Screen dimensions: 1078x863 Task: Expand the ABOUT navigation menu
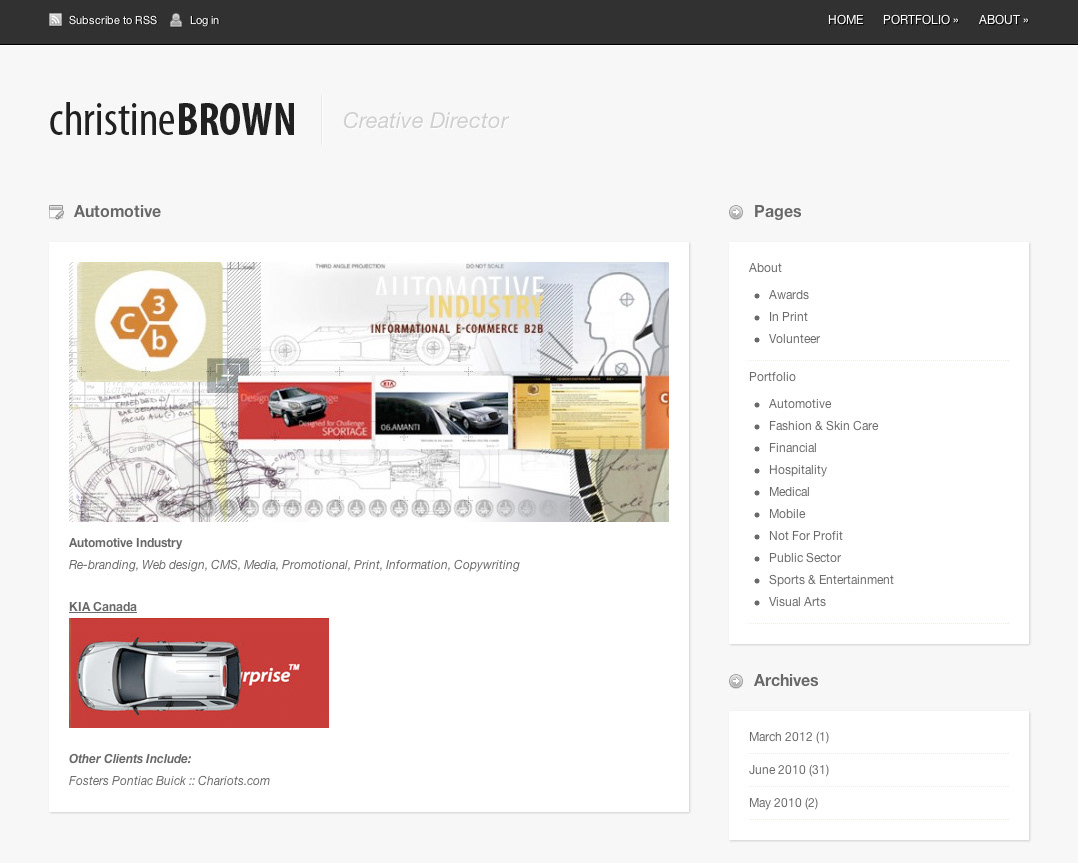click(x=1003, y=20)
